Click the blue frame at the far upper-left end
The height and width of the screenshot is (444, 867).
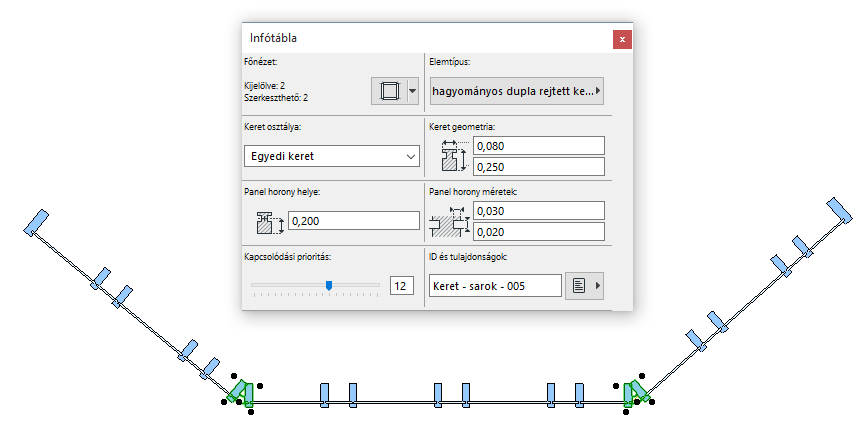36,221
